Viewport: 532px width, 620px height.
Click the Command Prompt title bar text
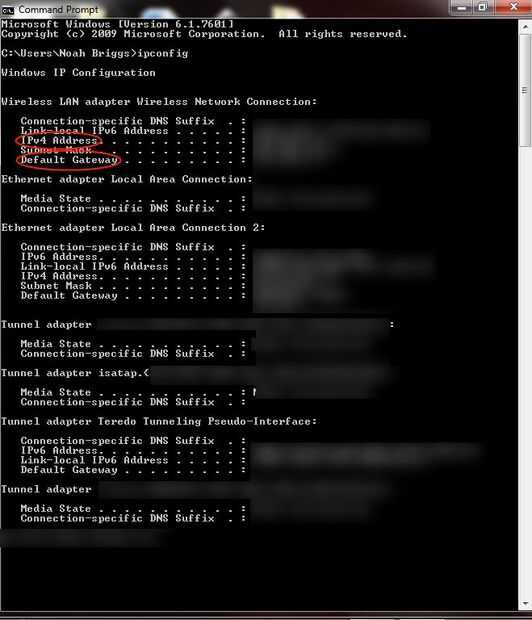pos(59,9)
